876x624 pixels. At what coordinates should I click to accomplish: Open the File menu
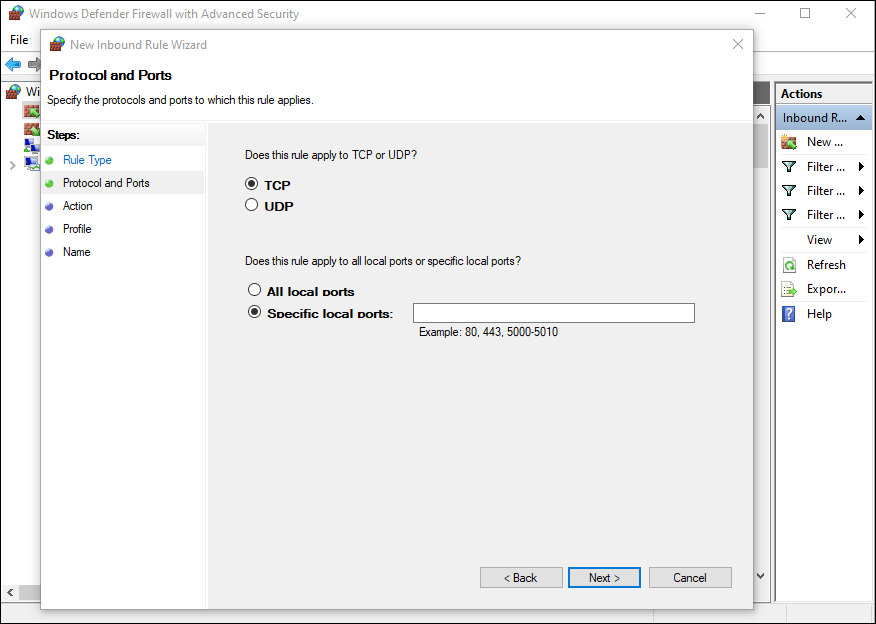[19, 40]
